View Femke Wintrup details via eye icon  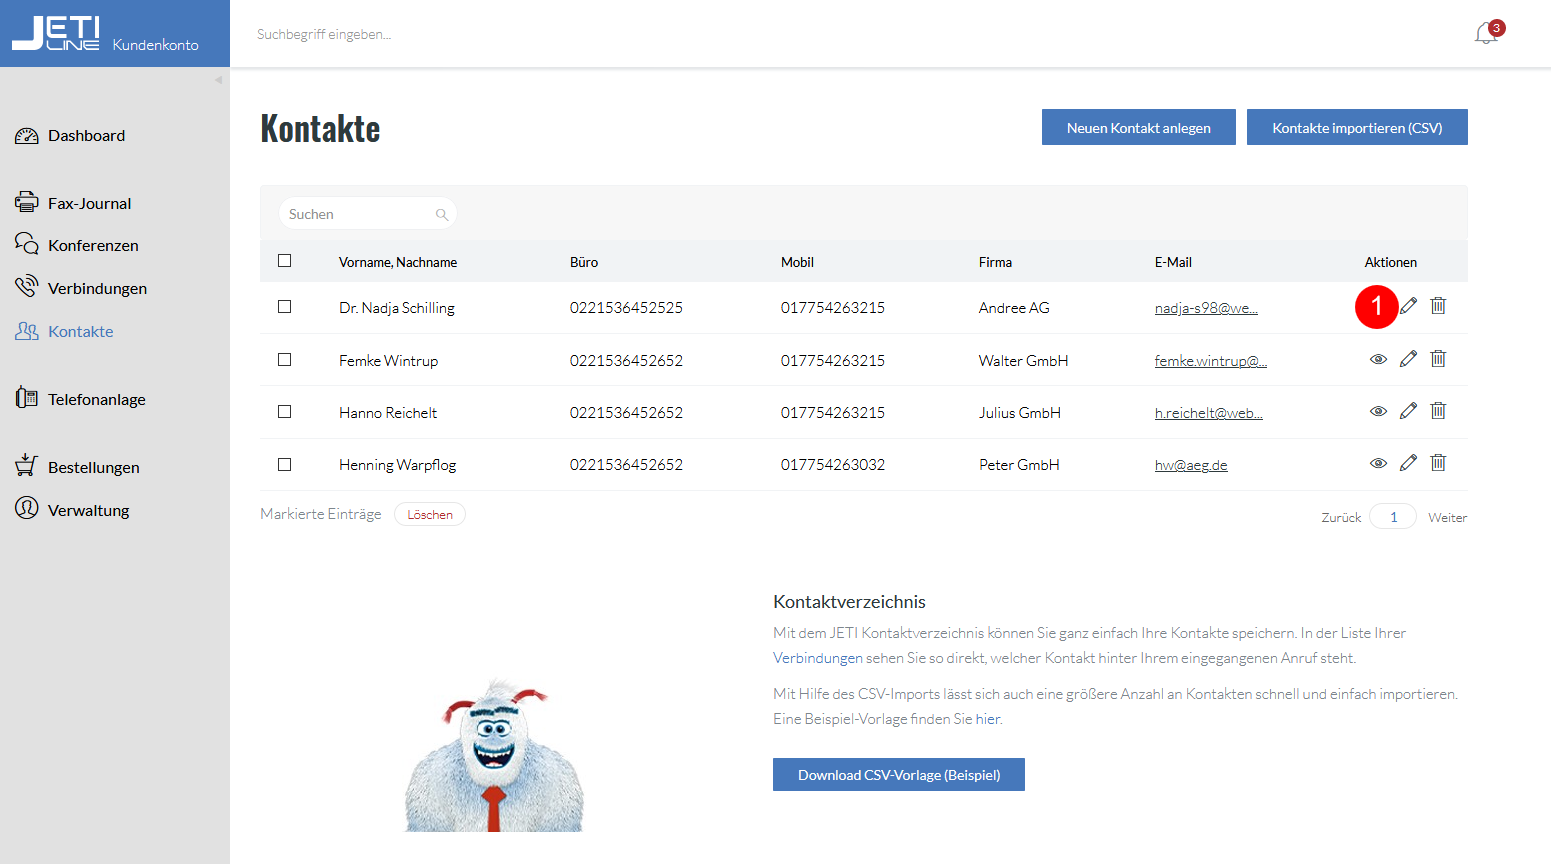point(1378,359)
